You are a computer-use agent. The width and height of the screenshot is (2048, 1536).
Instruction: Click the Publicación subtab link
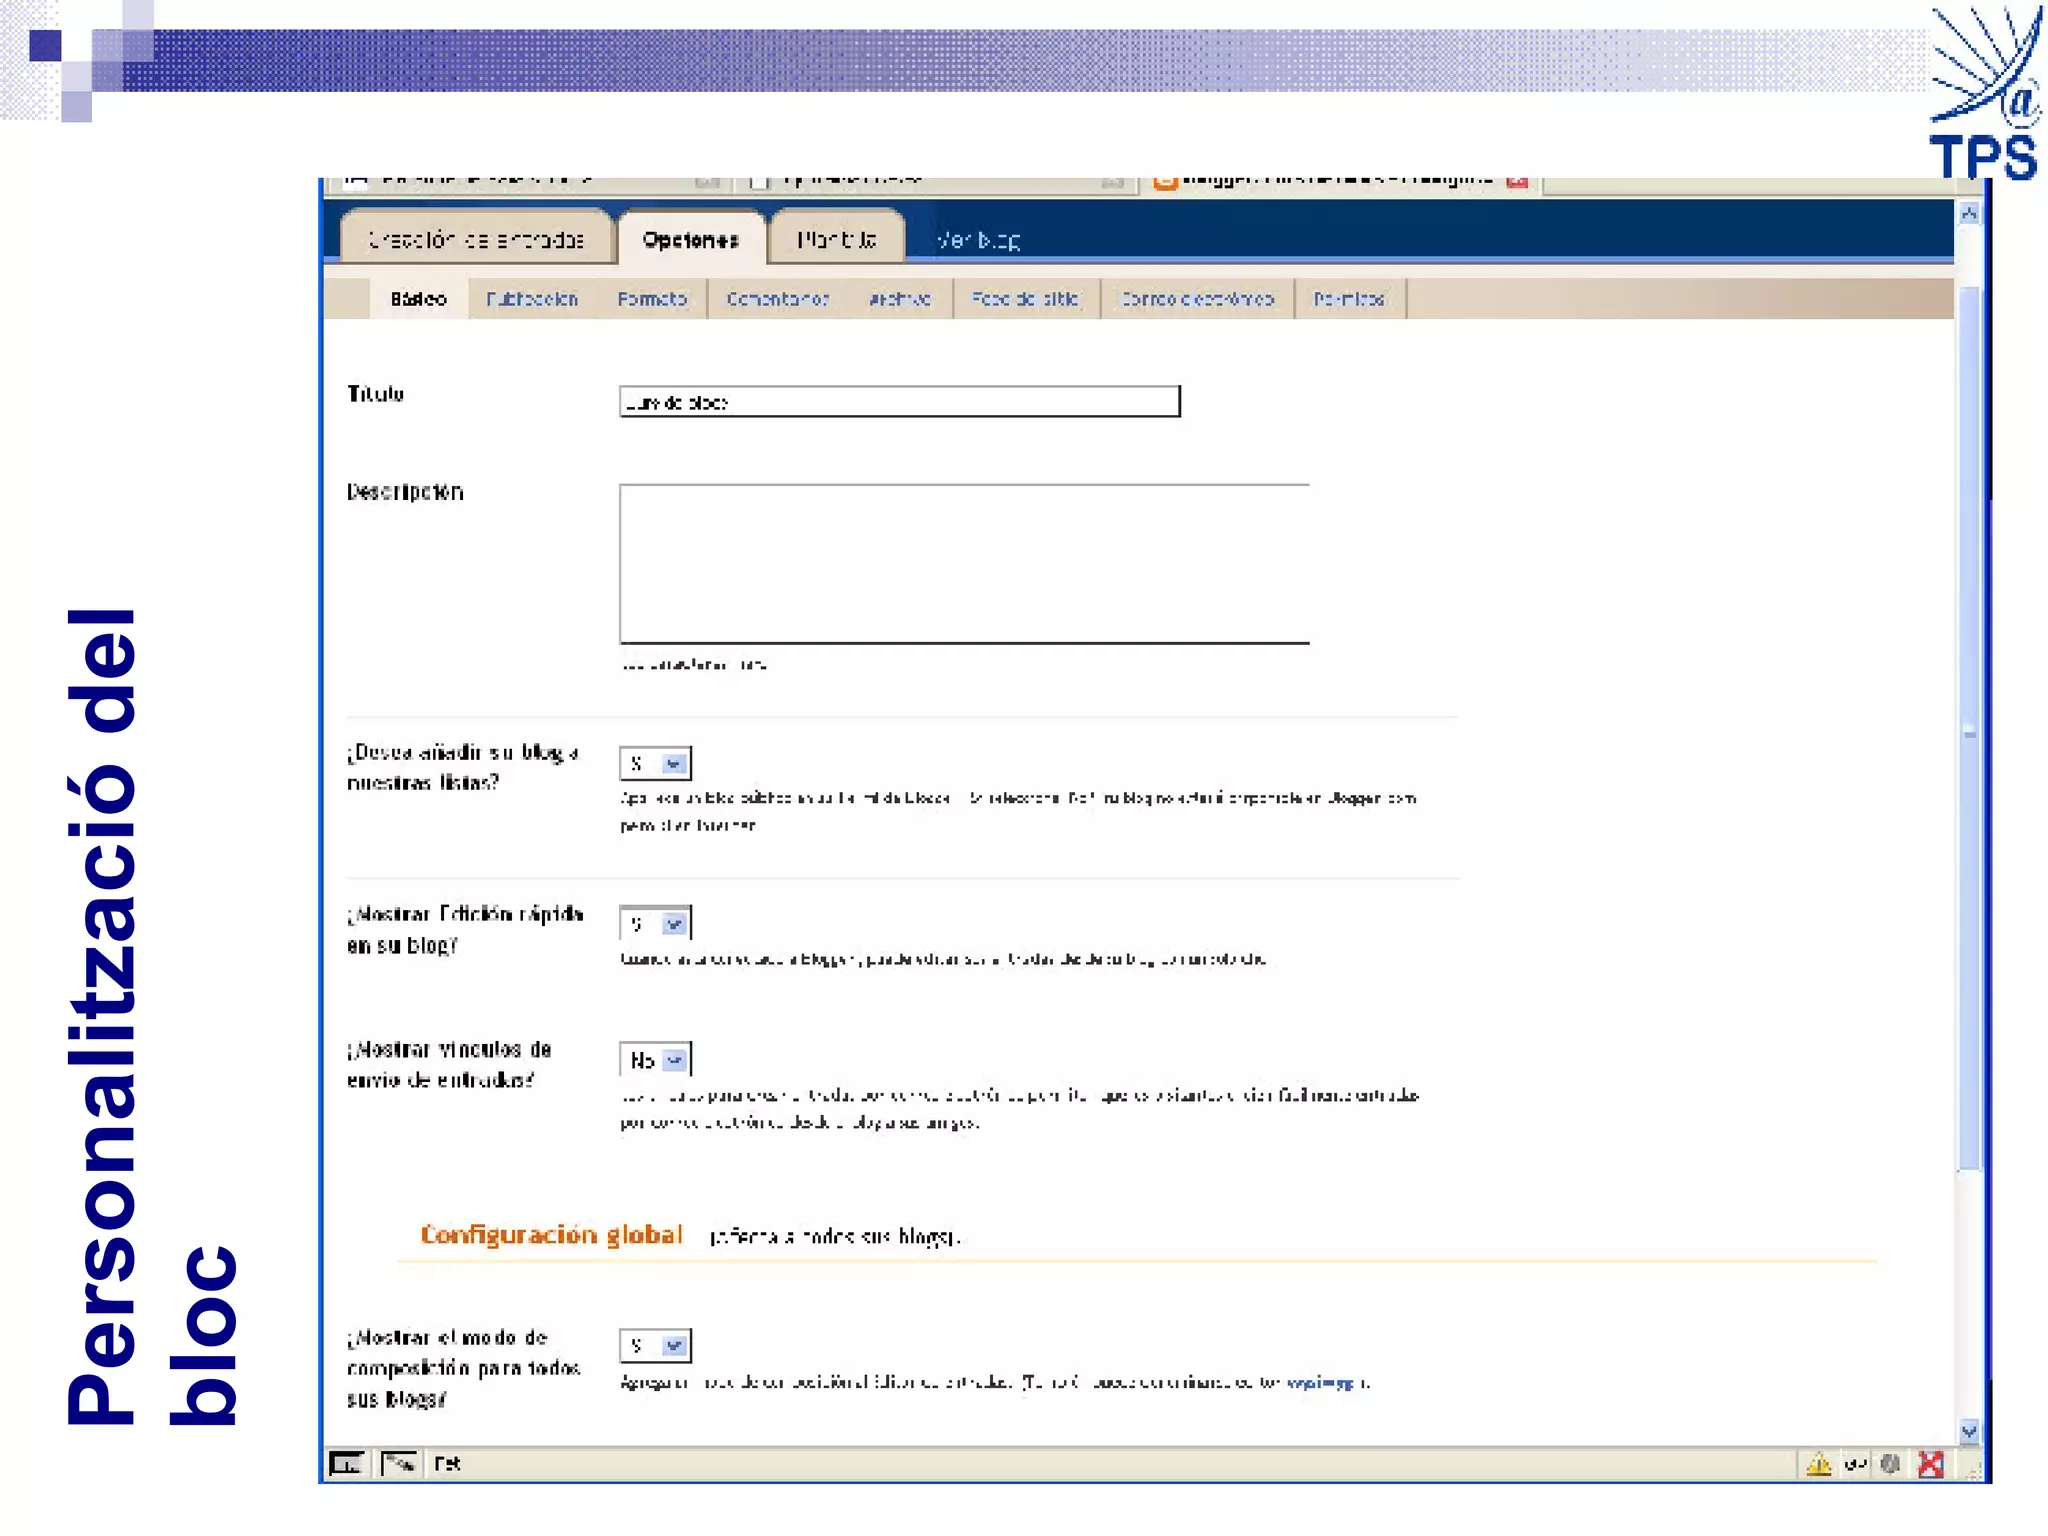[x=532, y=299]
